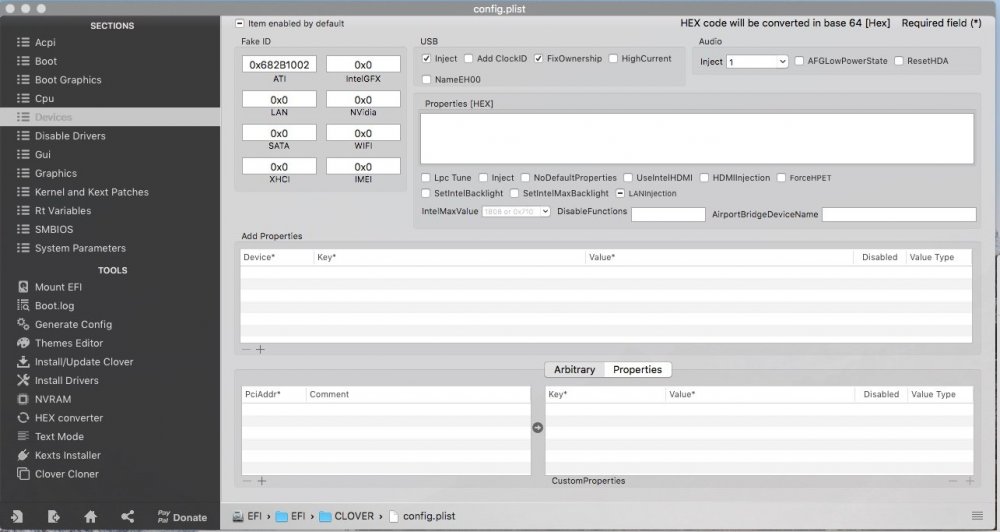Switch to the Arbitrary tab
This screenshot has width=1000, height=532.
pyautogui.click(x=574, y=369)
